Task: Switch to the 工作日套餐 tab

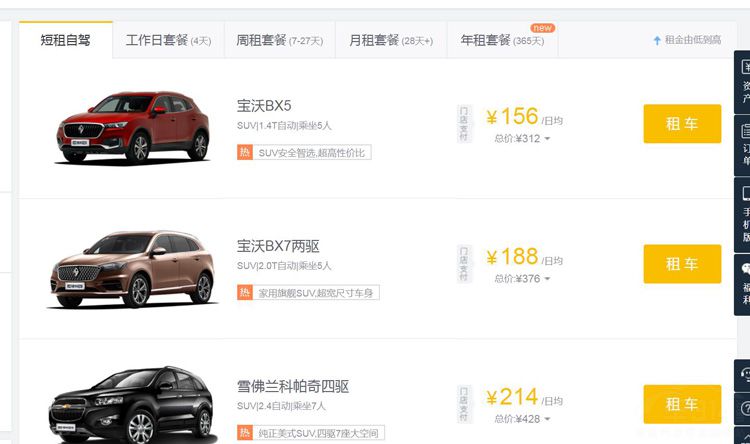Action: (168, 41)
